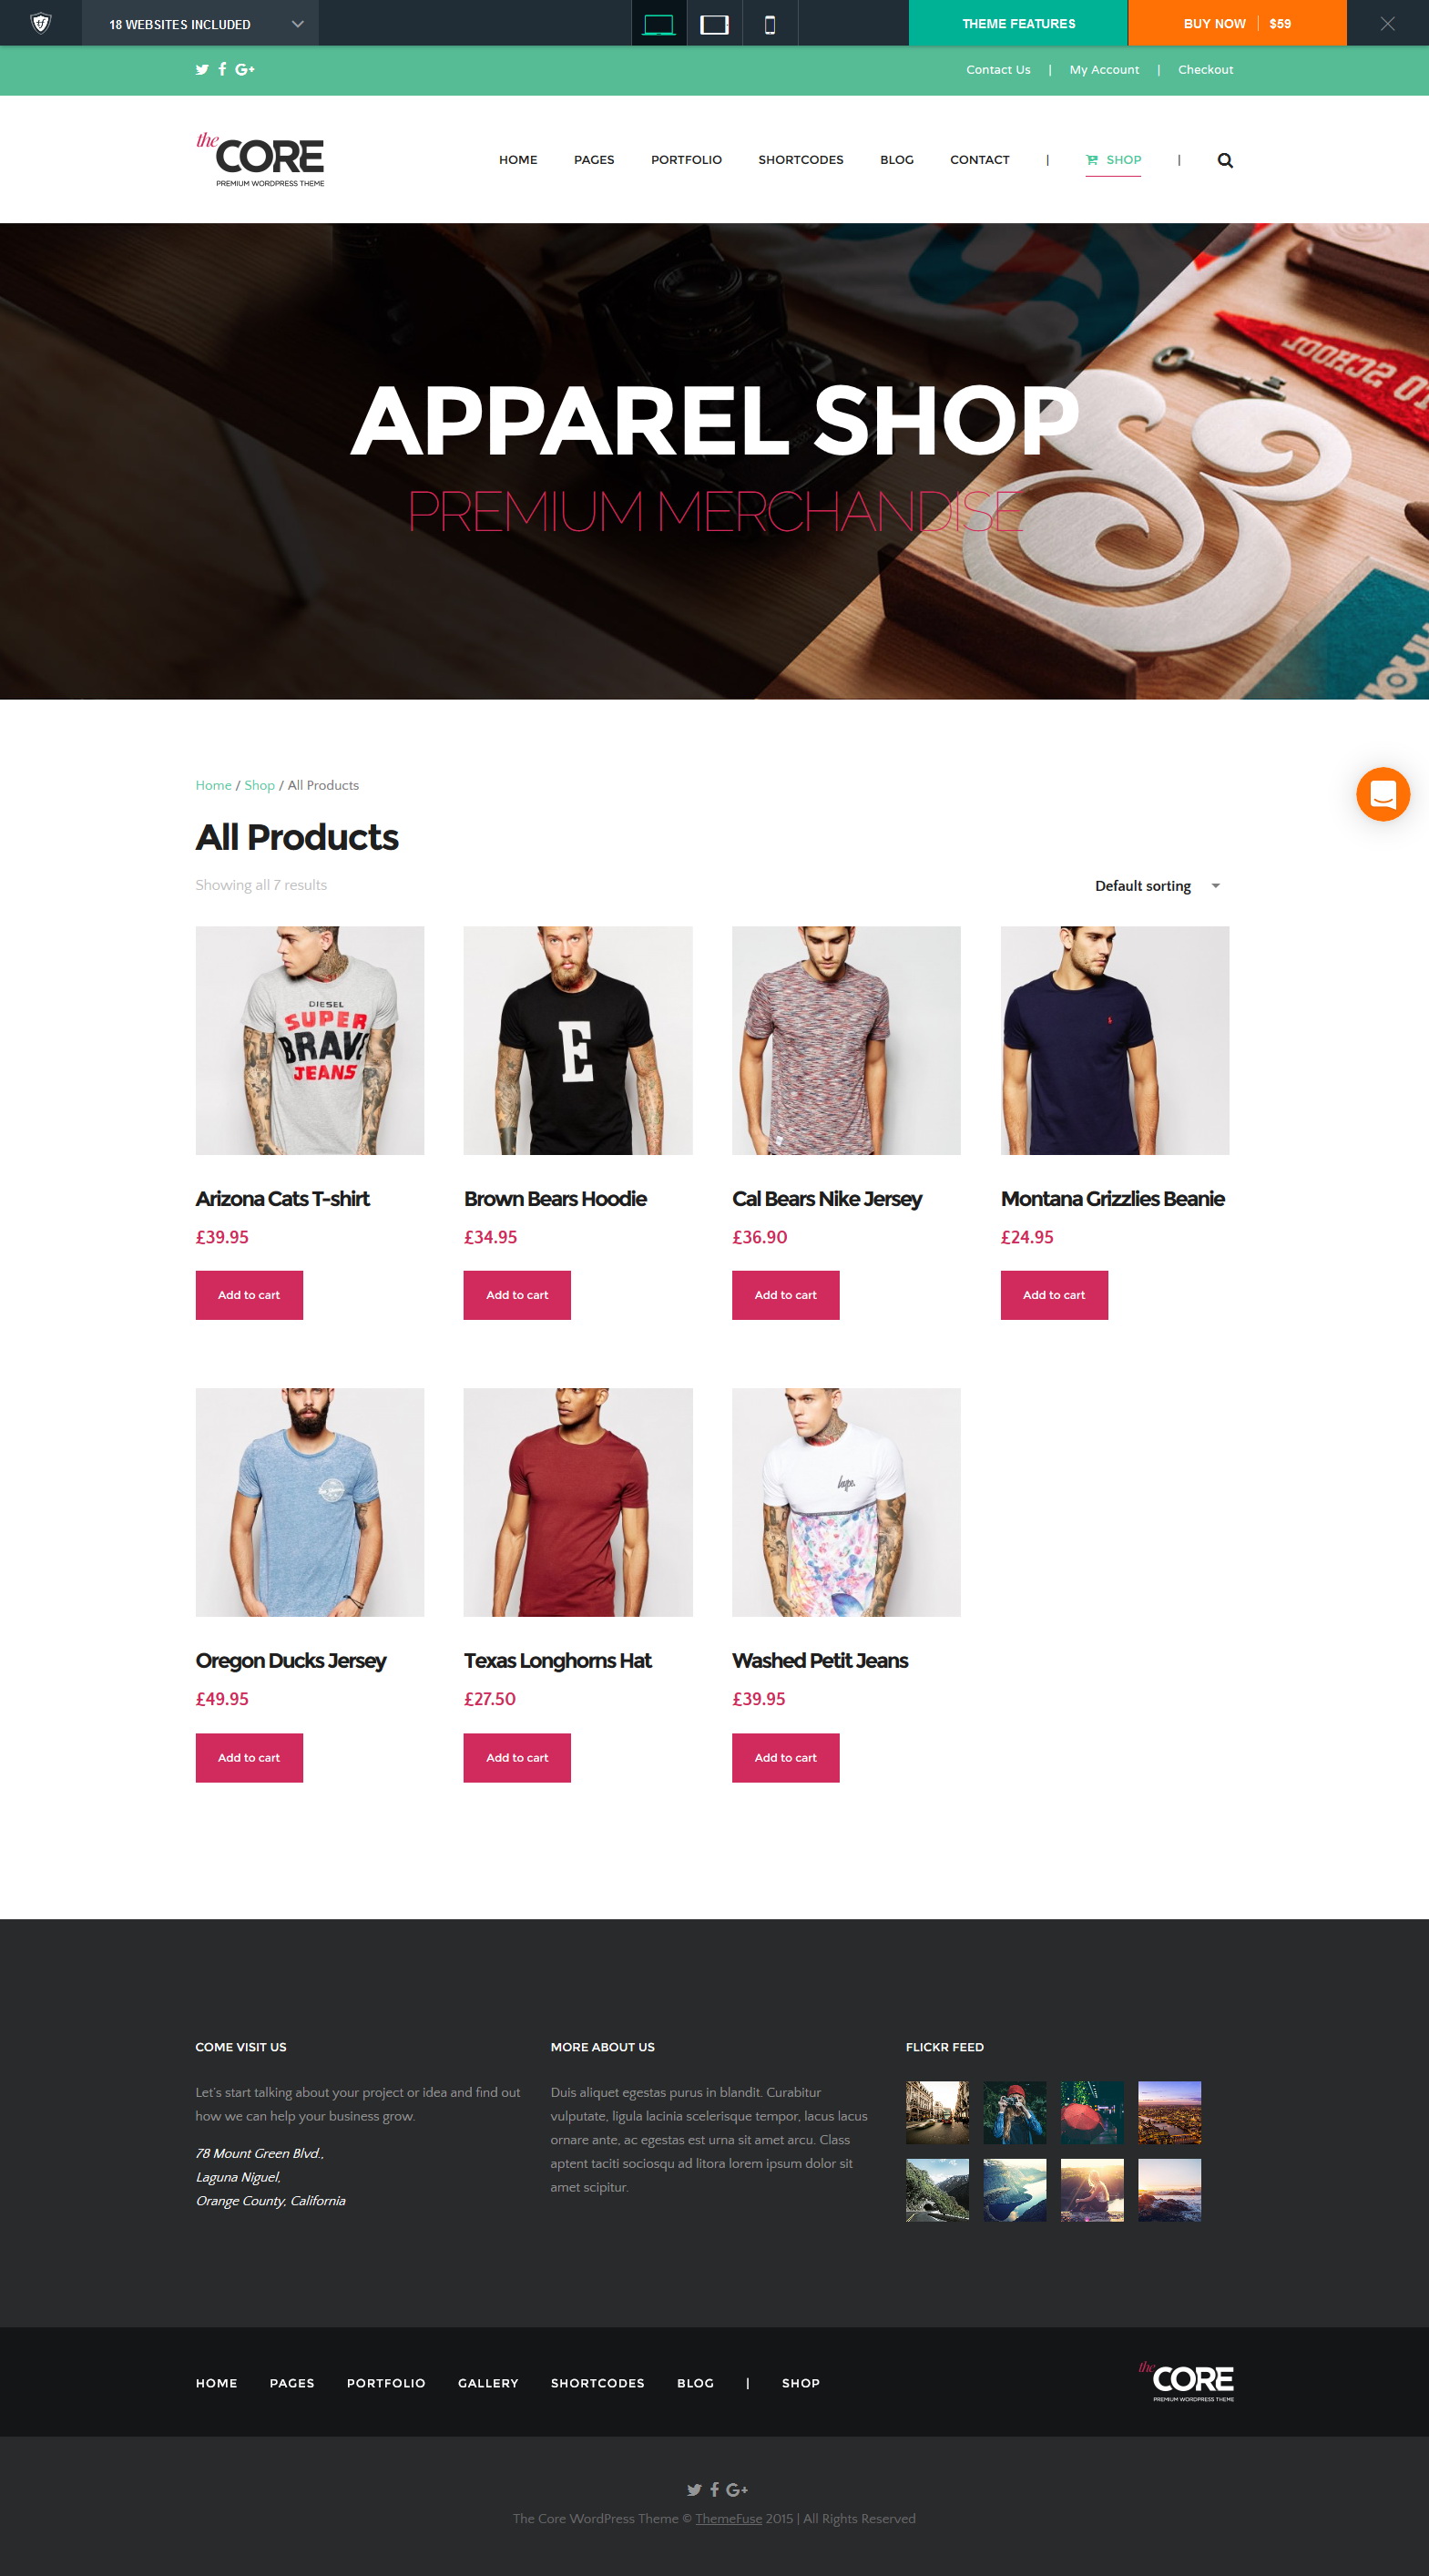Open the Portfolio menu item
Screen dimensions: 1429x2576
click(686, 160)
